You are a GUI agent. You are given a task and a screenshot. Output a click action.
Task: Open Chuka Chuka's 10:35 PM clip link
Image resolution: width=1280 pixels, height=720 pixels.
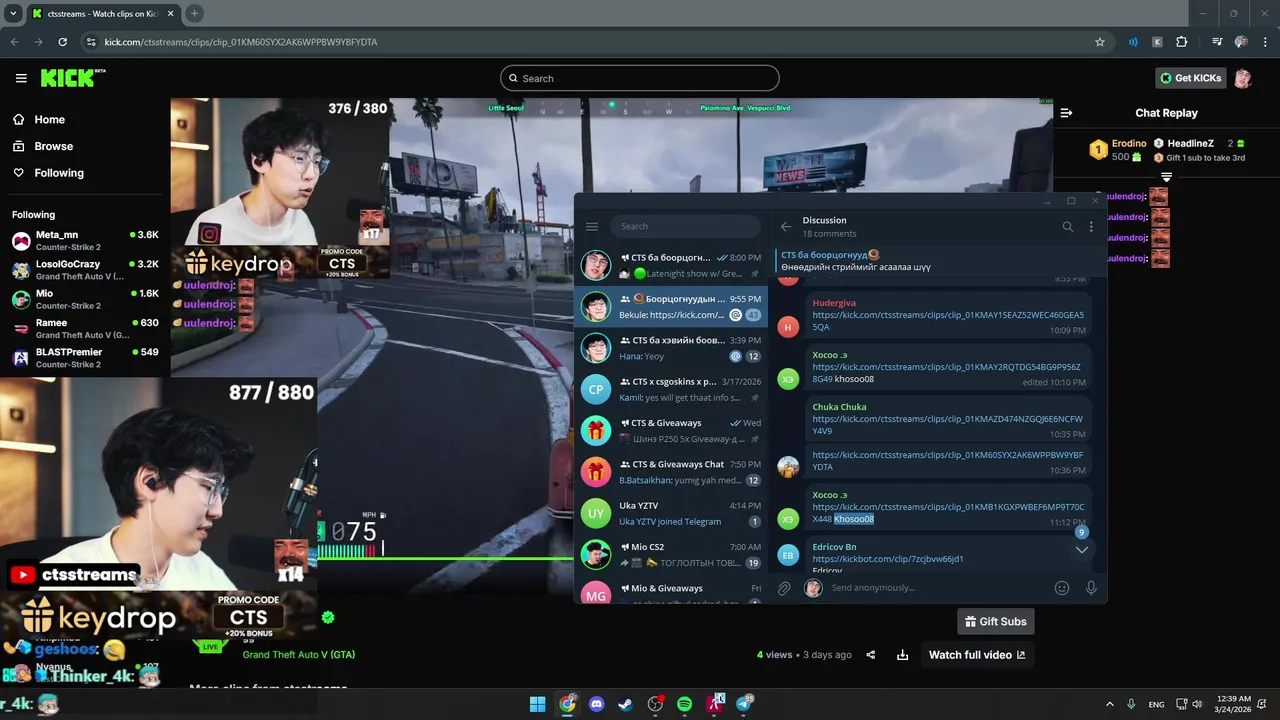click(x=947, y=425)
